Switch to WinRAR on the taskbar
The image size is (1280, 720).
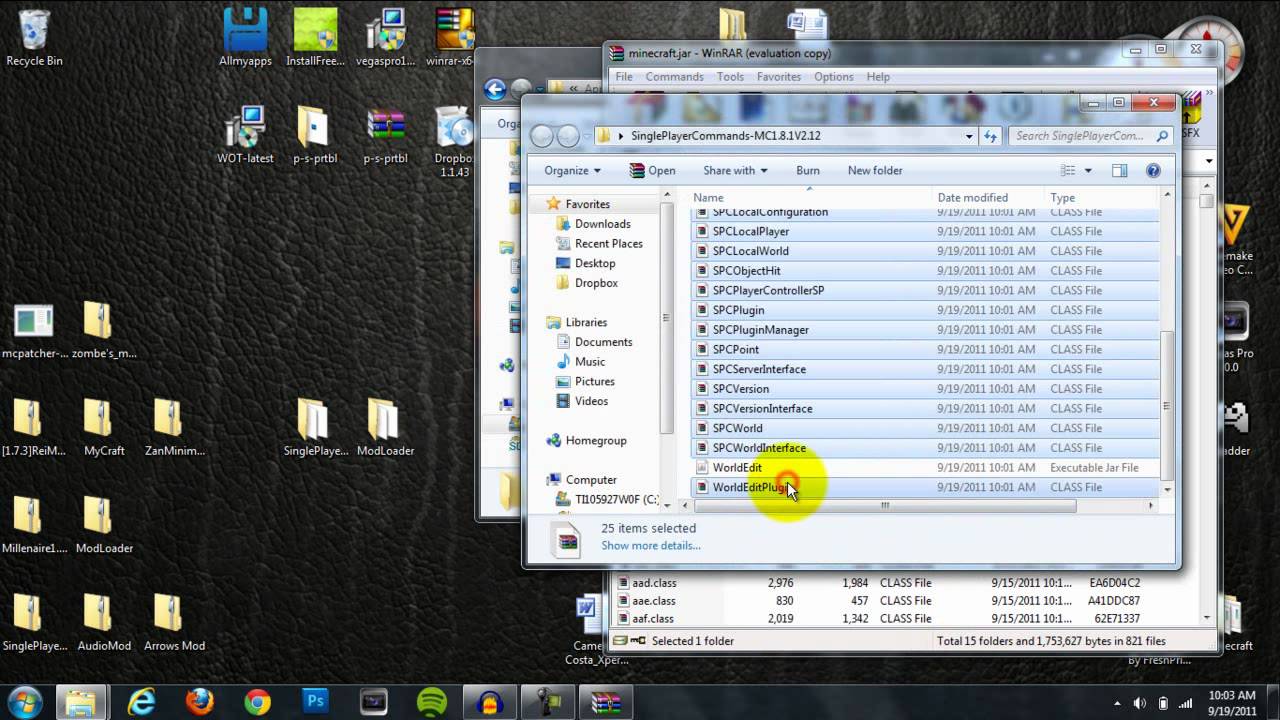(x=605, y=702)
